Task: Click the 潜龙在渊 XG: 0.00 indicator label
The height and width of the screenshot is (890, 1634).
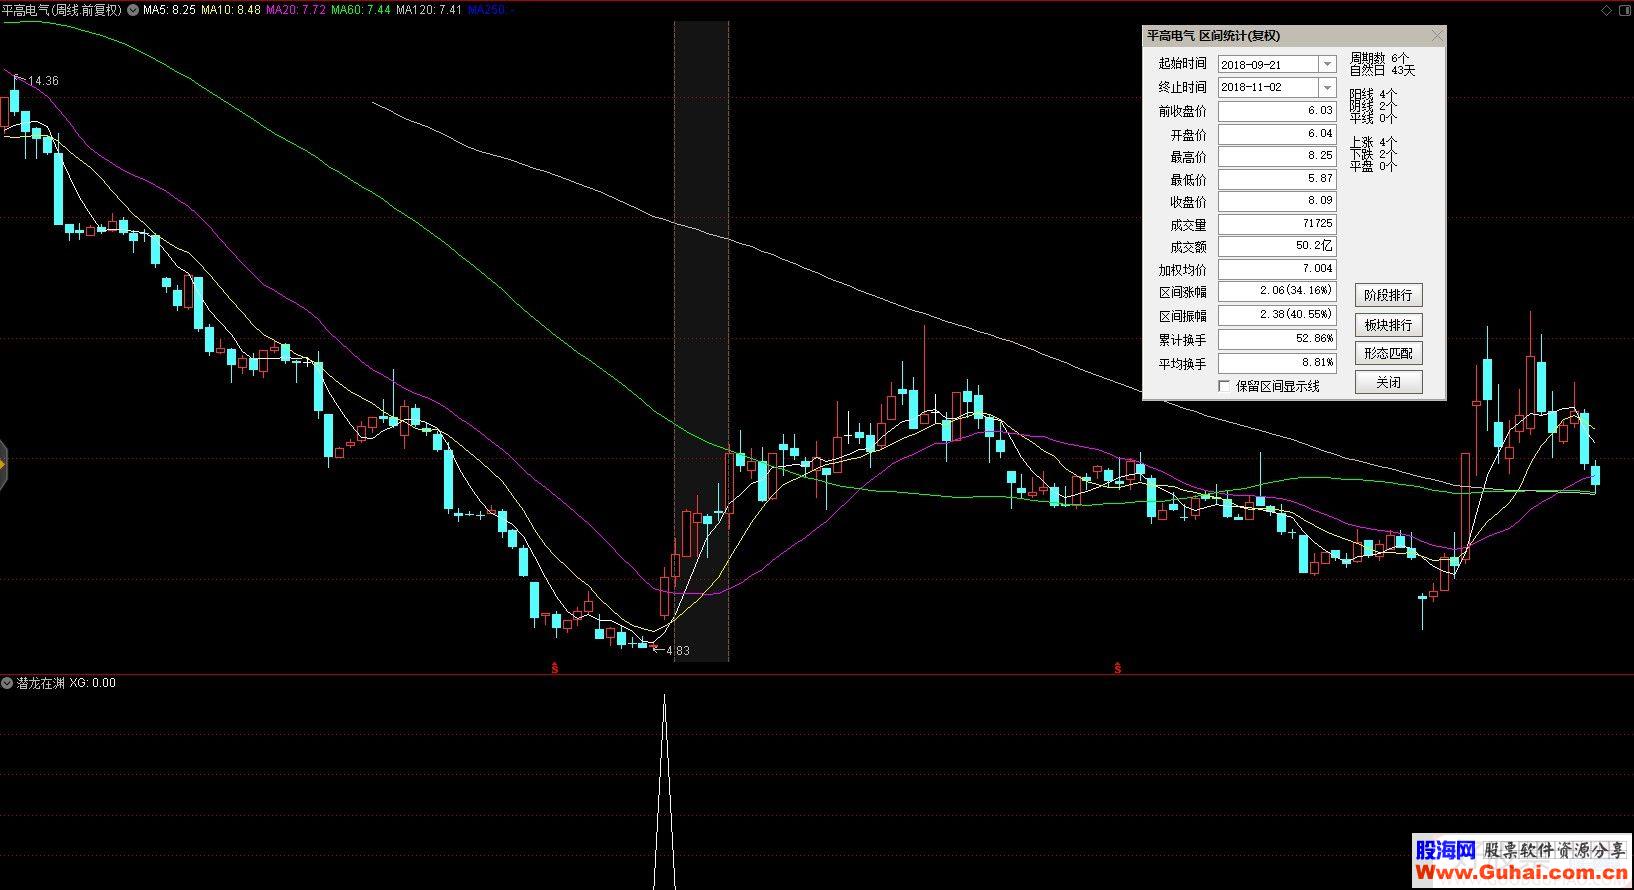Action: (x=66, y=683)
